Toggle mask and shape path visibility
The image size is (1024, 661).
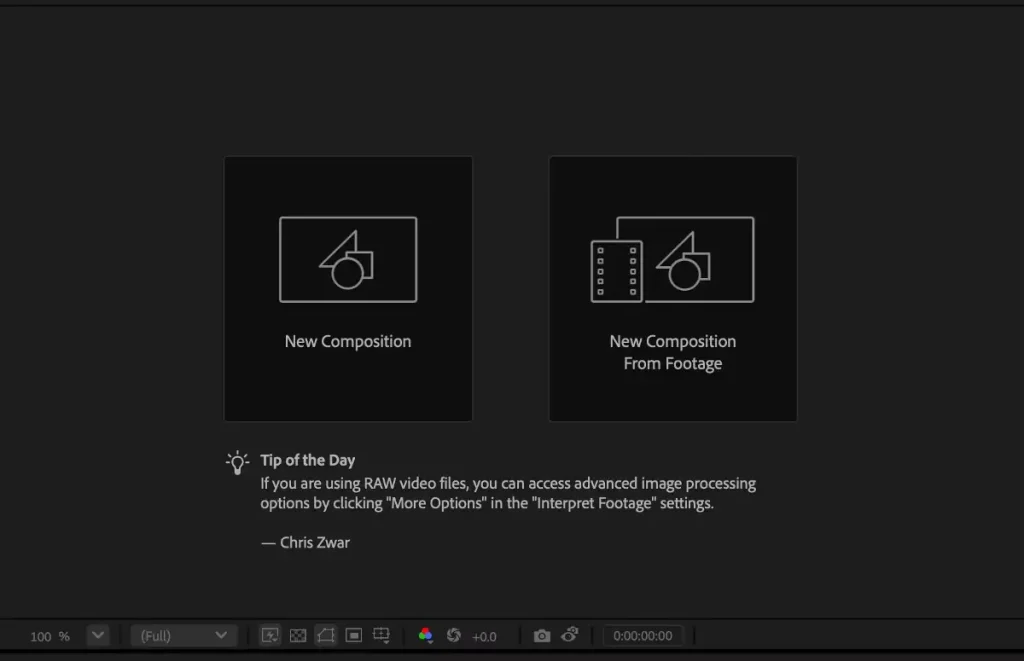coord(325,636)
